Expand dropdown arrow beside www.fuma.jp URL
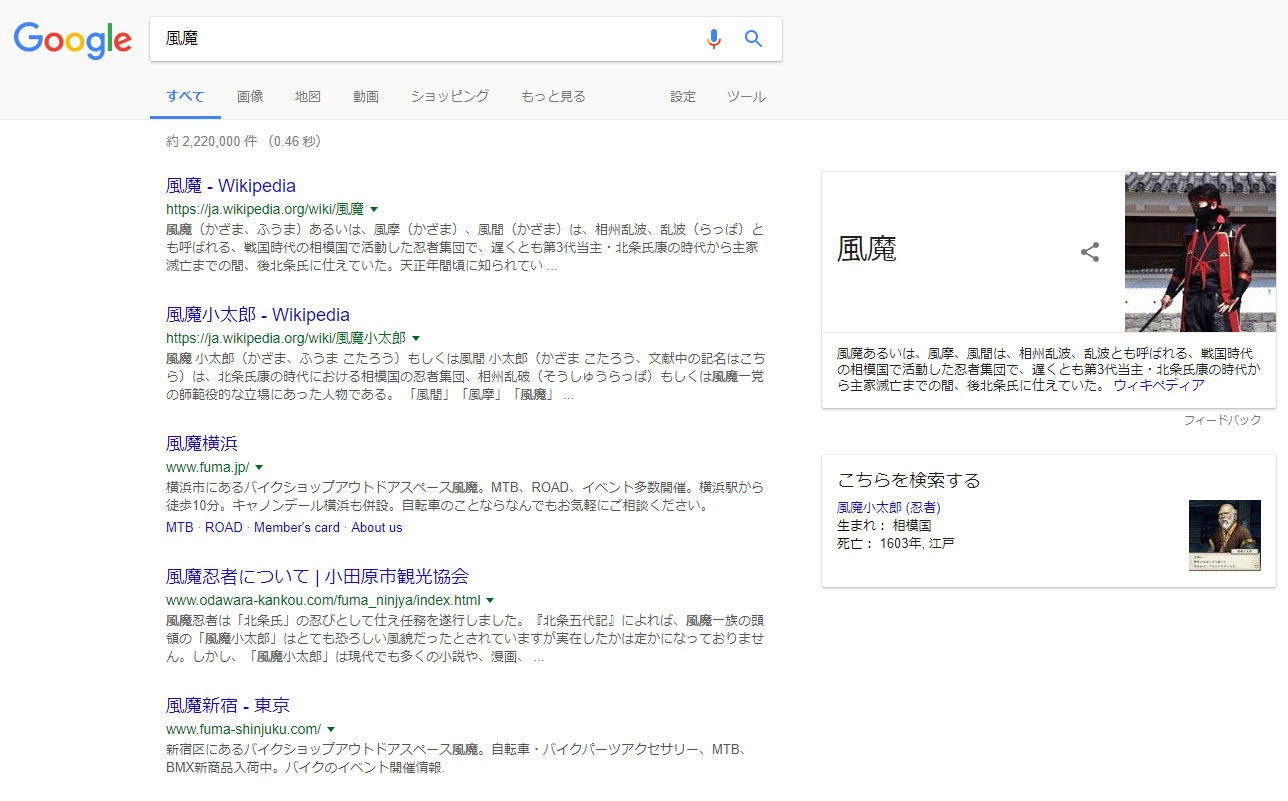Viewport: 1288px width, 801px height. tap(259, 468)
